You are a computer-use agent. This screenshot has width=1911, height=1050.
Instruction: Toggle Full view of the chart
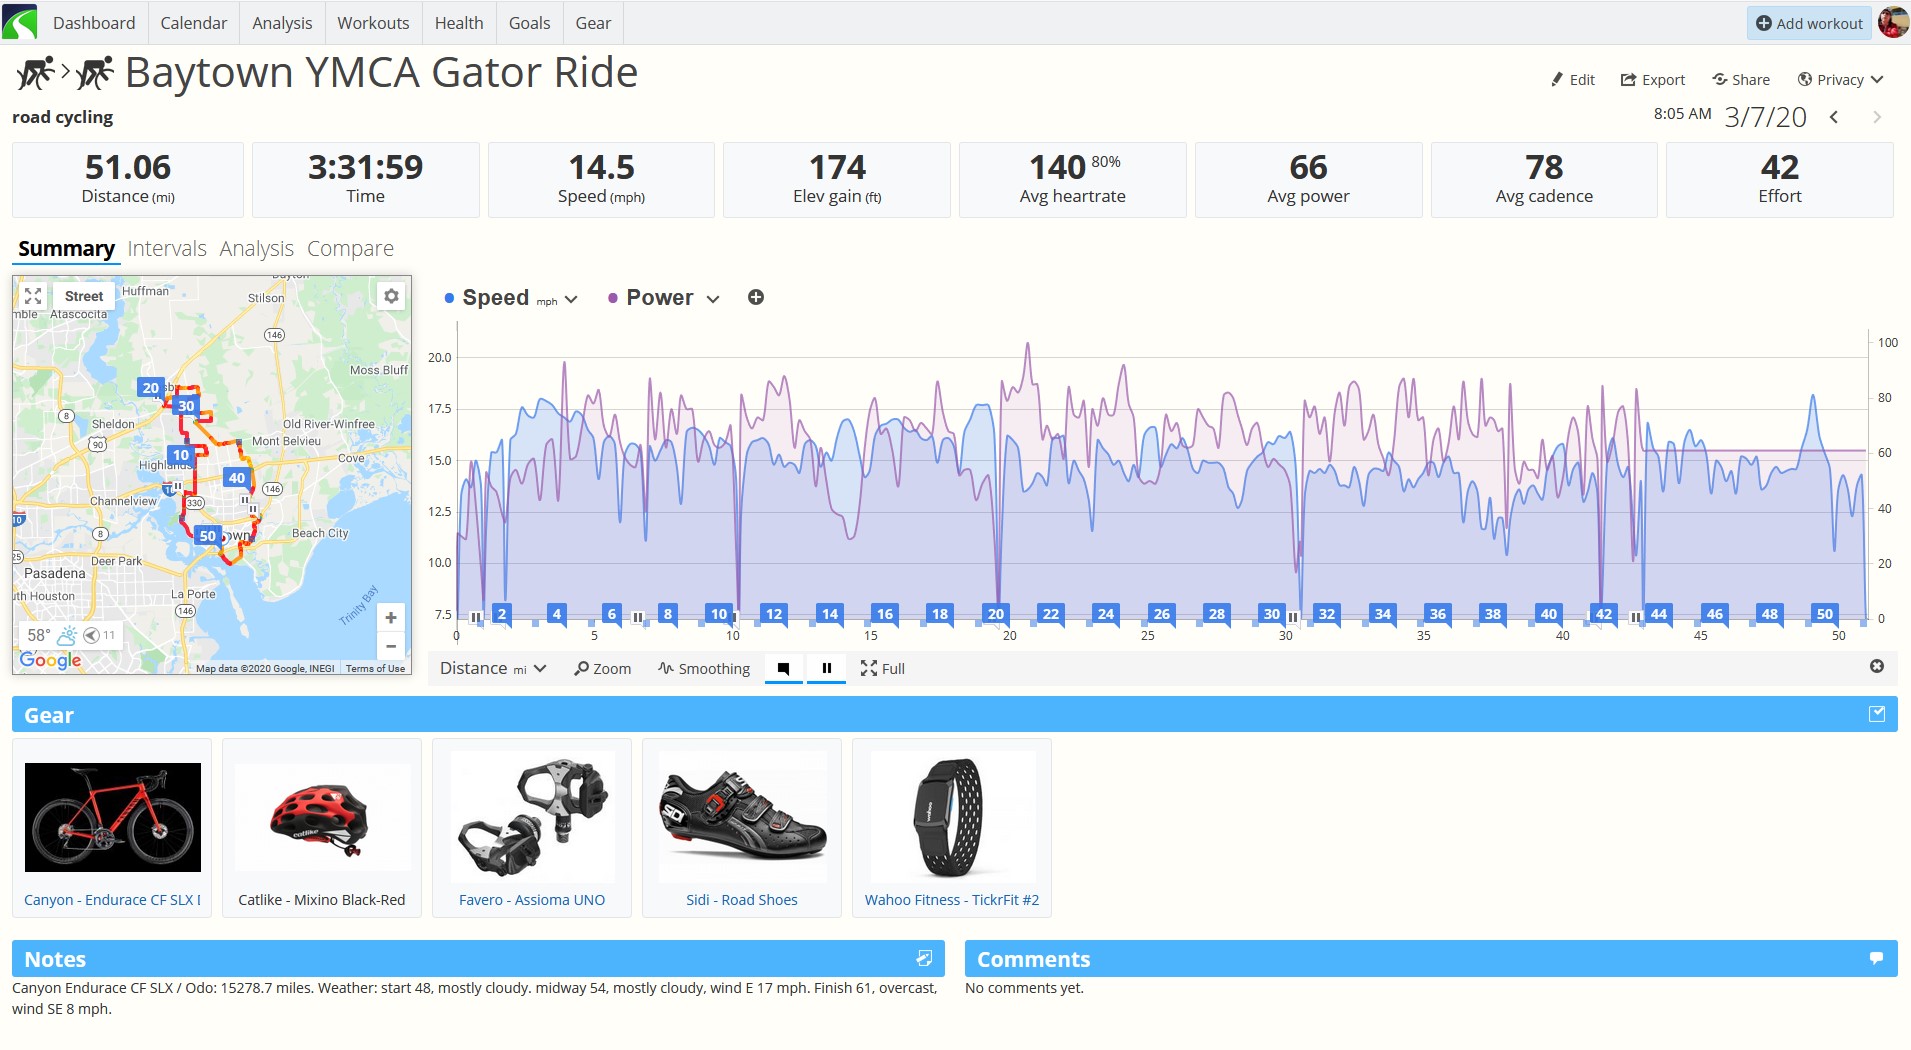coord(882,668)
